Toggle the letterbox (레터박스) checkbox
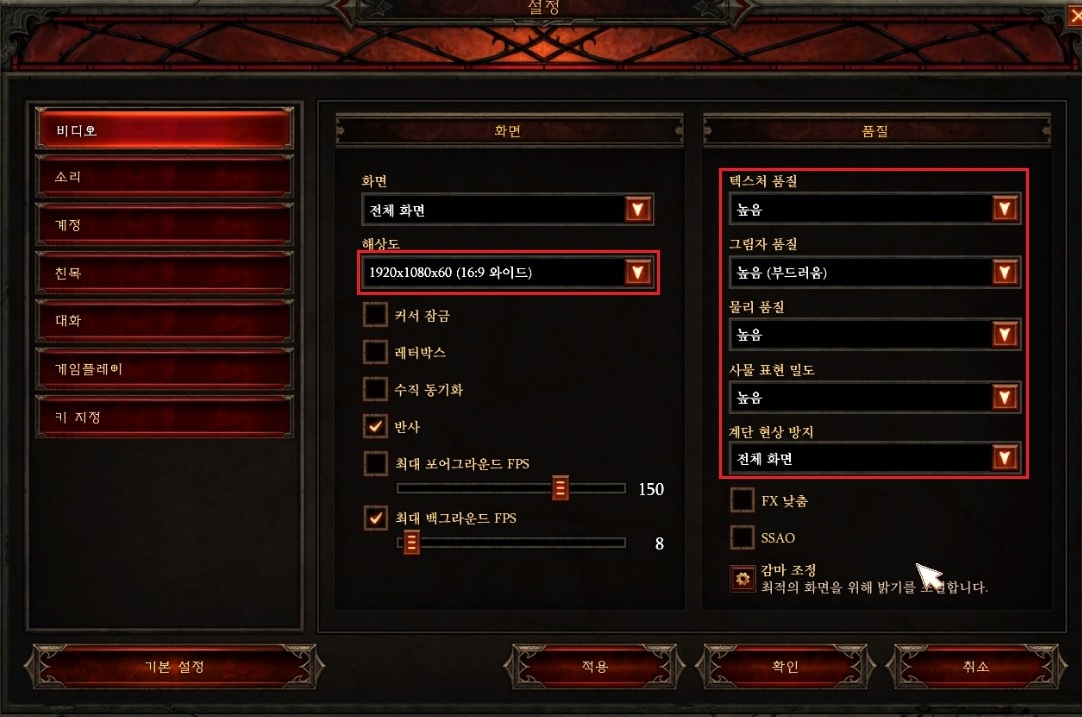 point(375,352)
